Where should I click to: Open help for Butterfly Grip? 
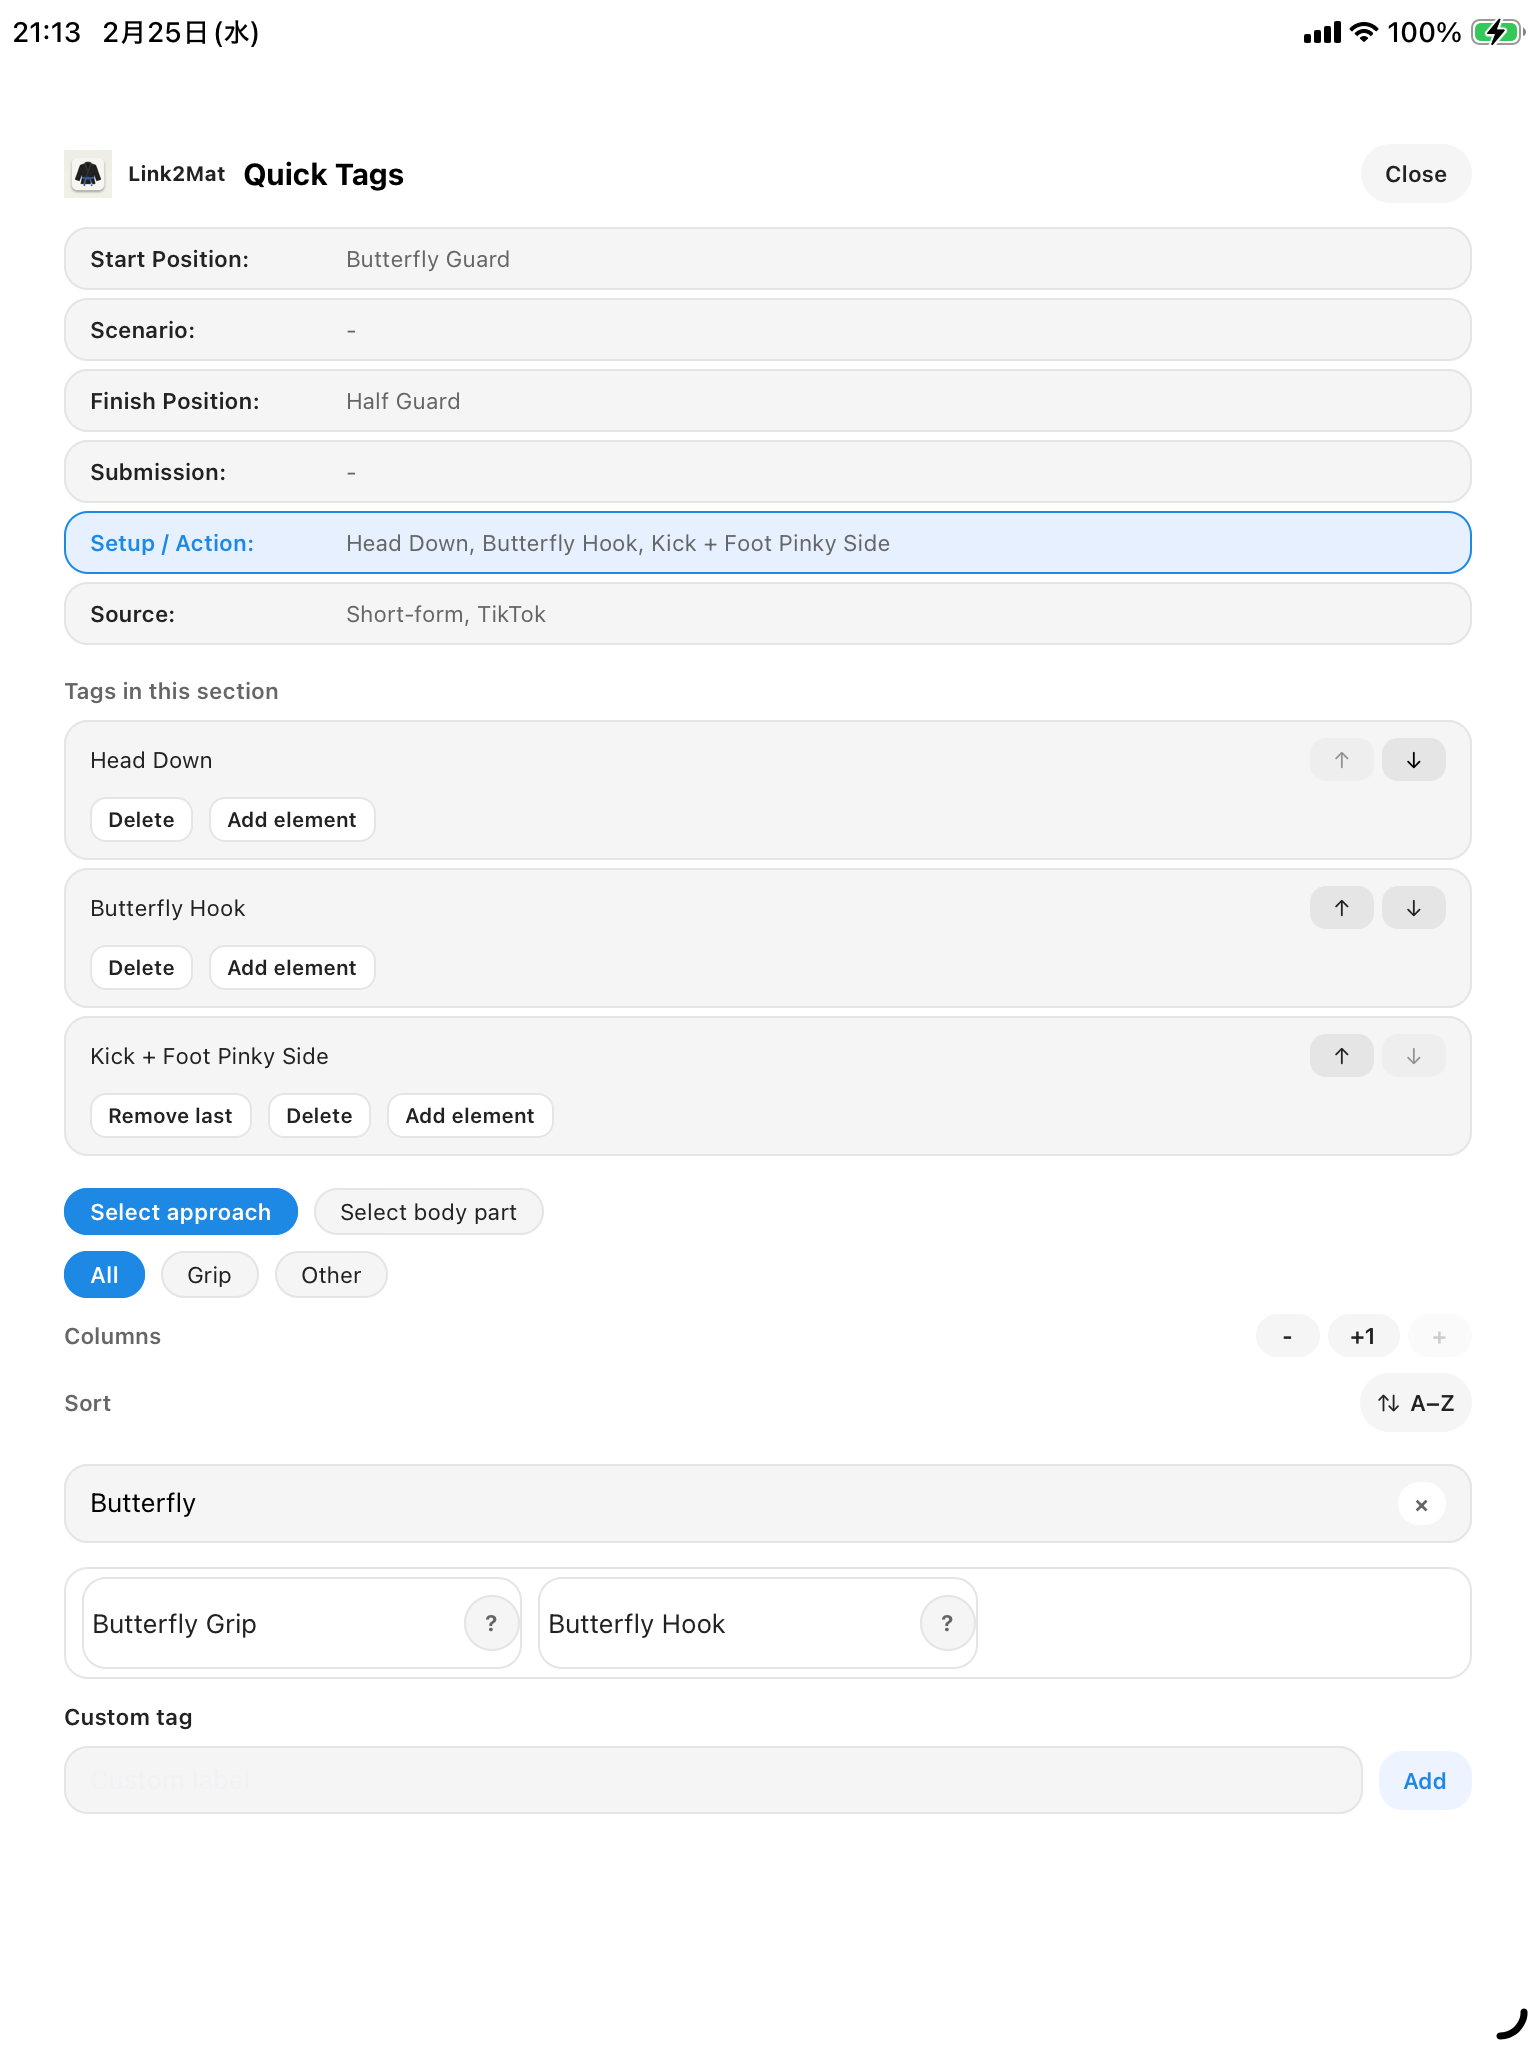tap(491, 1623)
